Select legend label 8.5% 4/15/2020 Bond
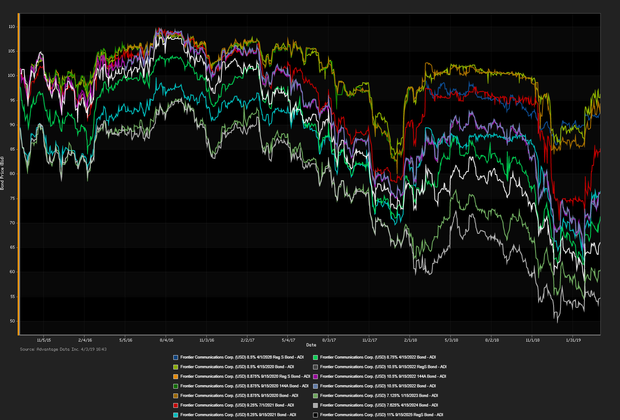The width and height of the screenshot is (620, 420). point(237,367)
